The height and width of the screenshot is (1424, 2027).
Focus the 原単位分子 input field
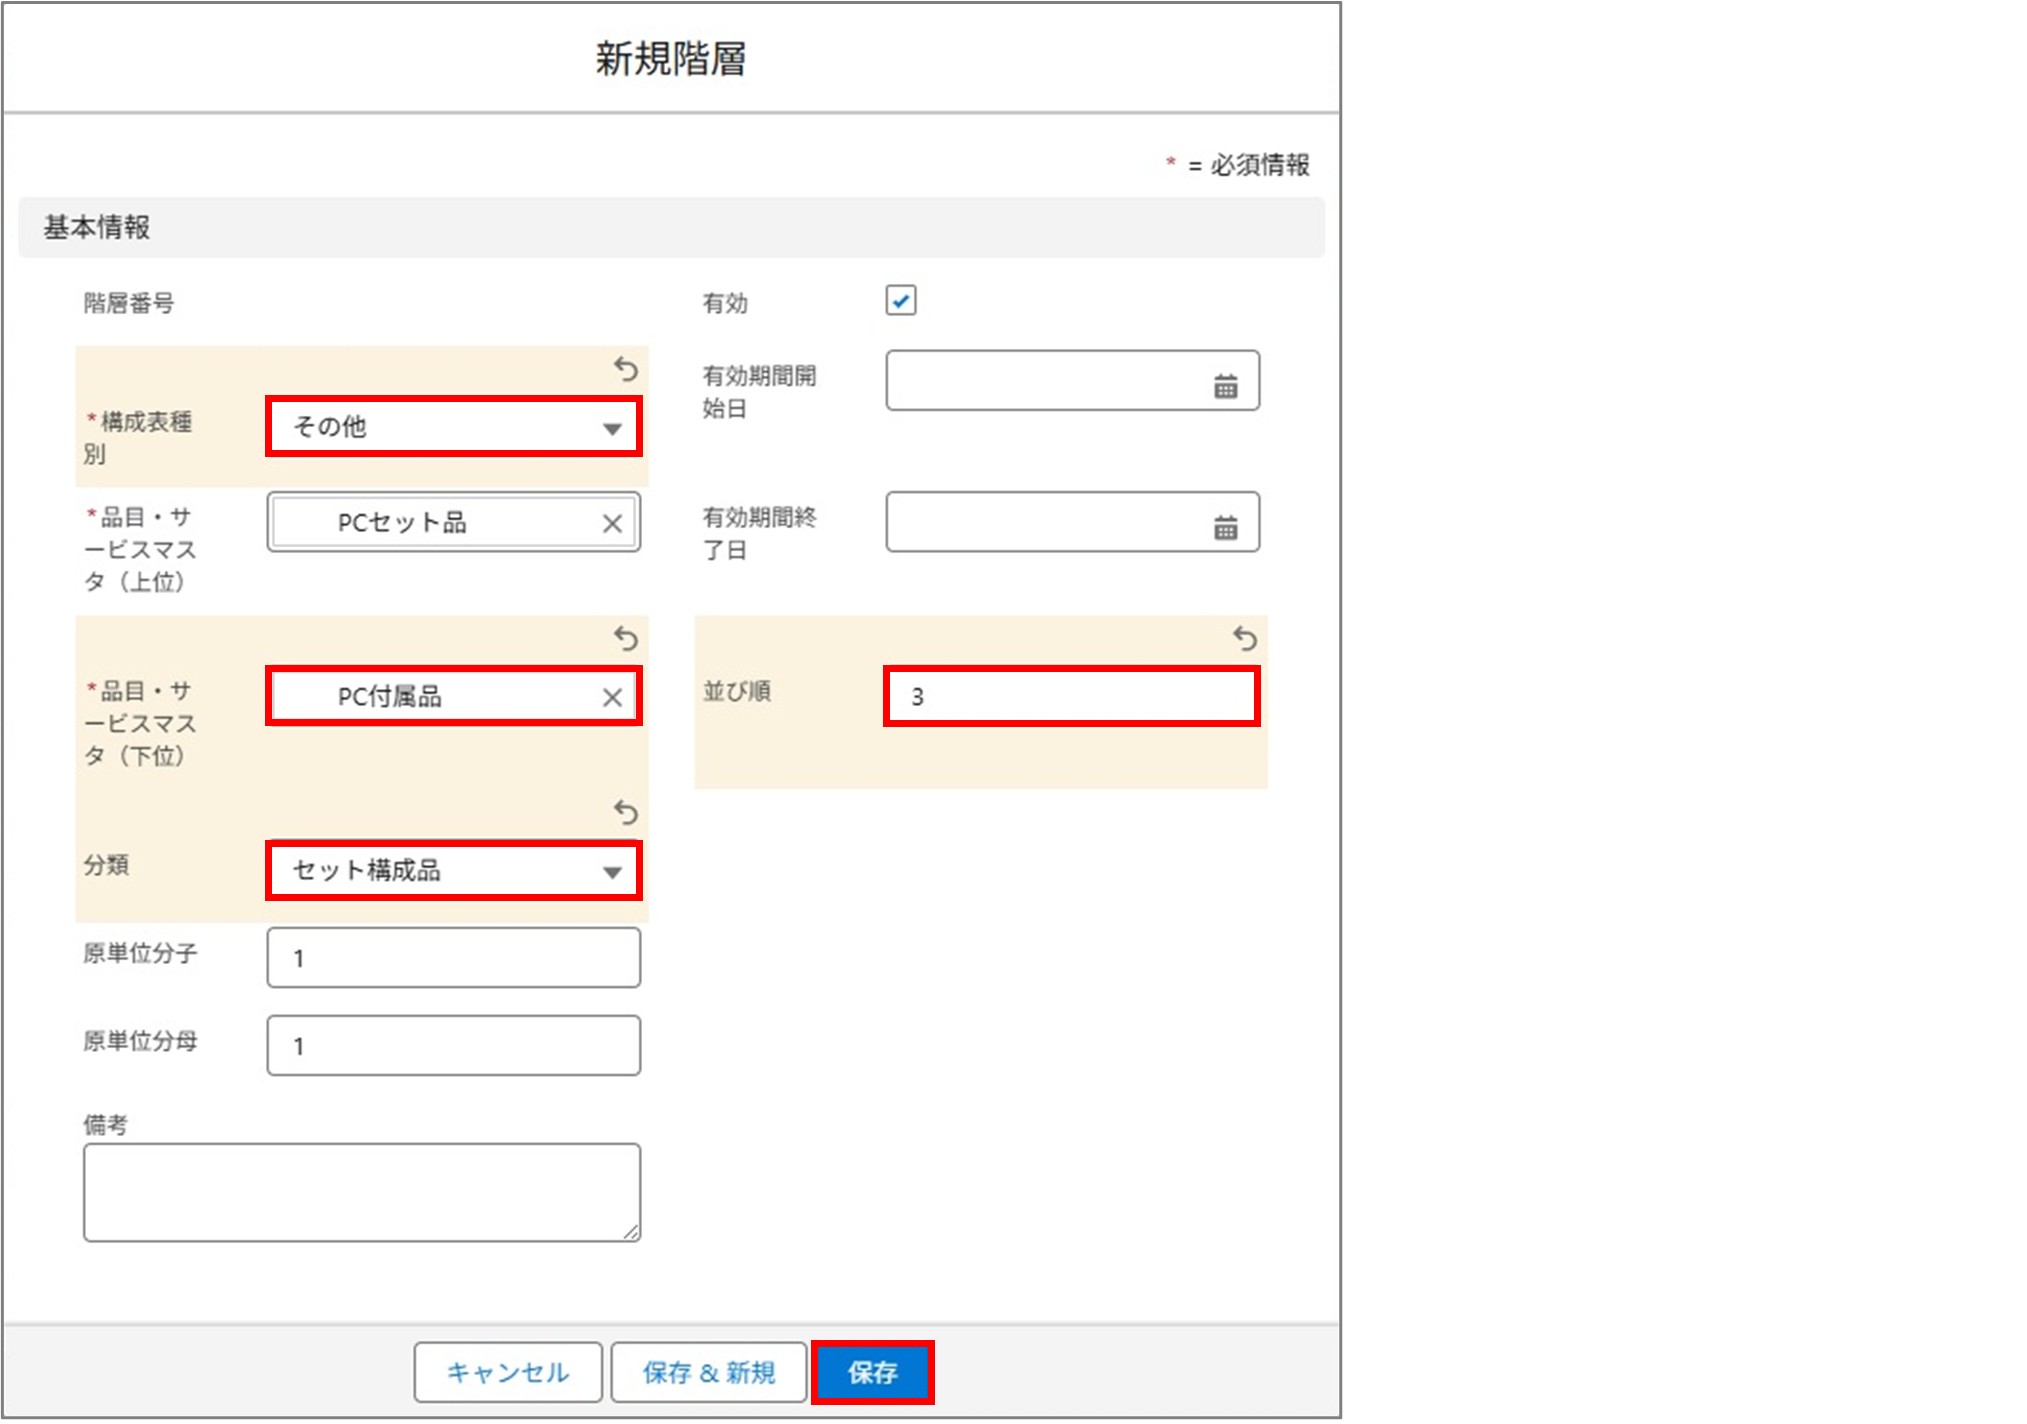tap(454, 958)
